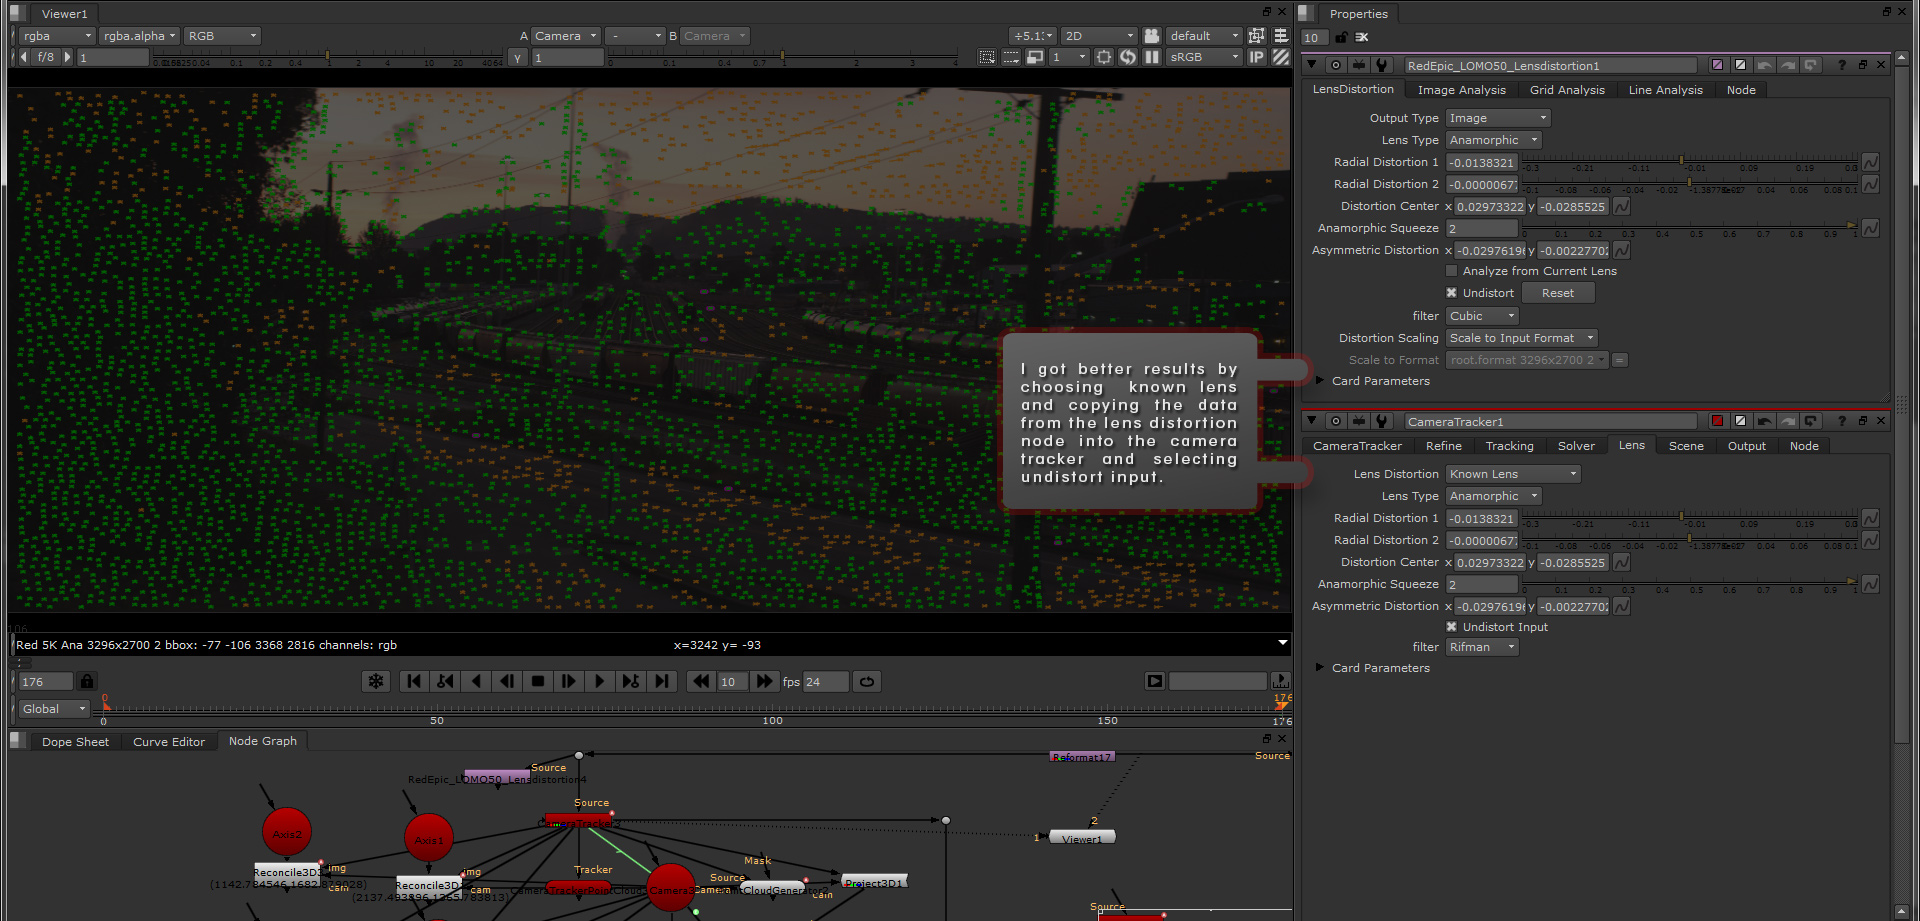Click the undo arrow in properties header
This screenshot has height=921, width=1920.
pyautogui.click(x=1764, y=64)
